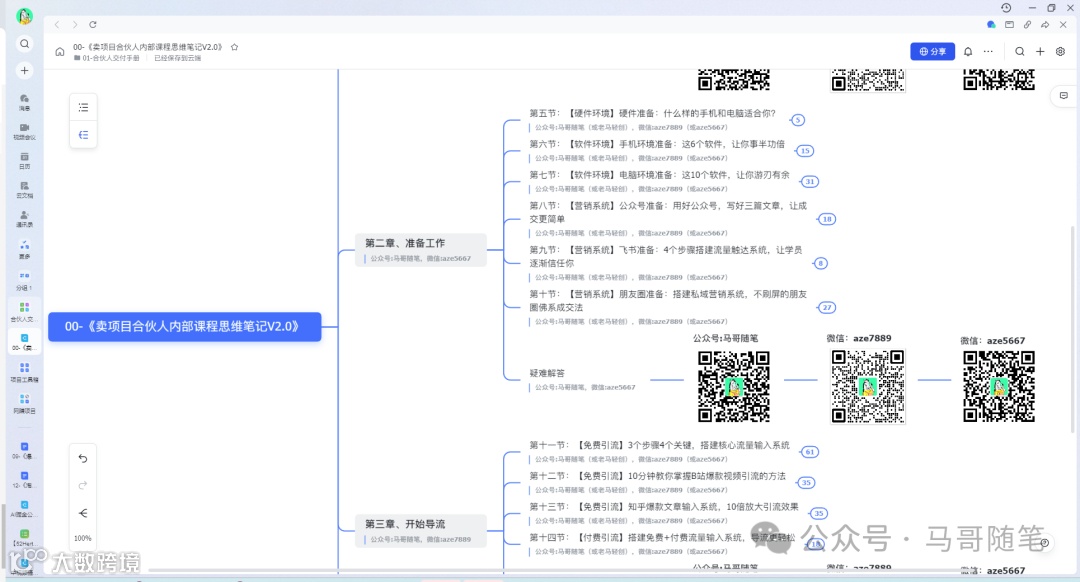Click the 100% zoom level
The height and width of the screenshot is (582, 1080).
tap(83, 539)
